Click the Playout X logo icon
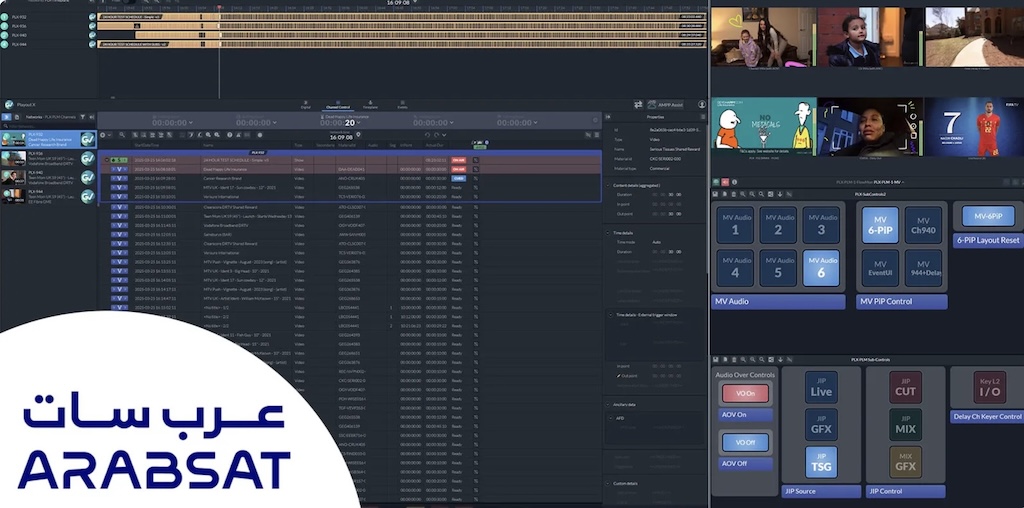1024x508 pixels. point(8,104)
